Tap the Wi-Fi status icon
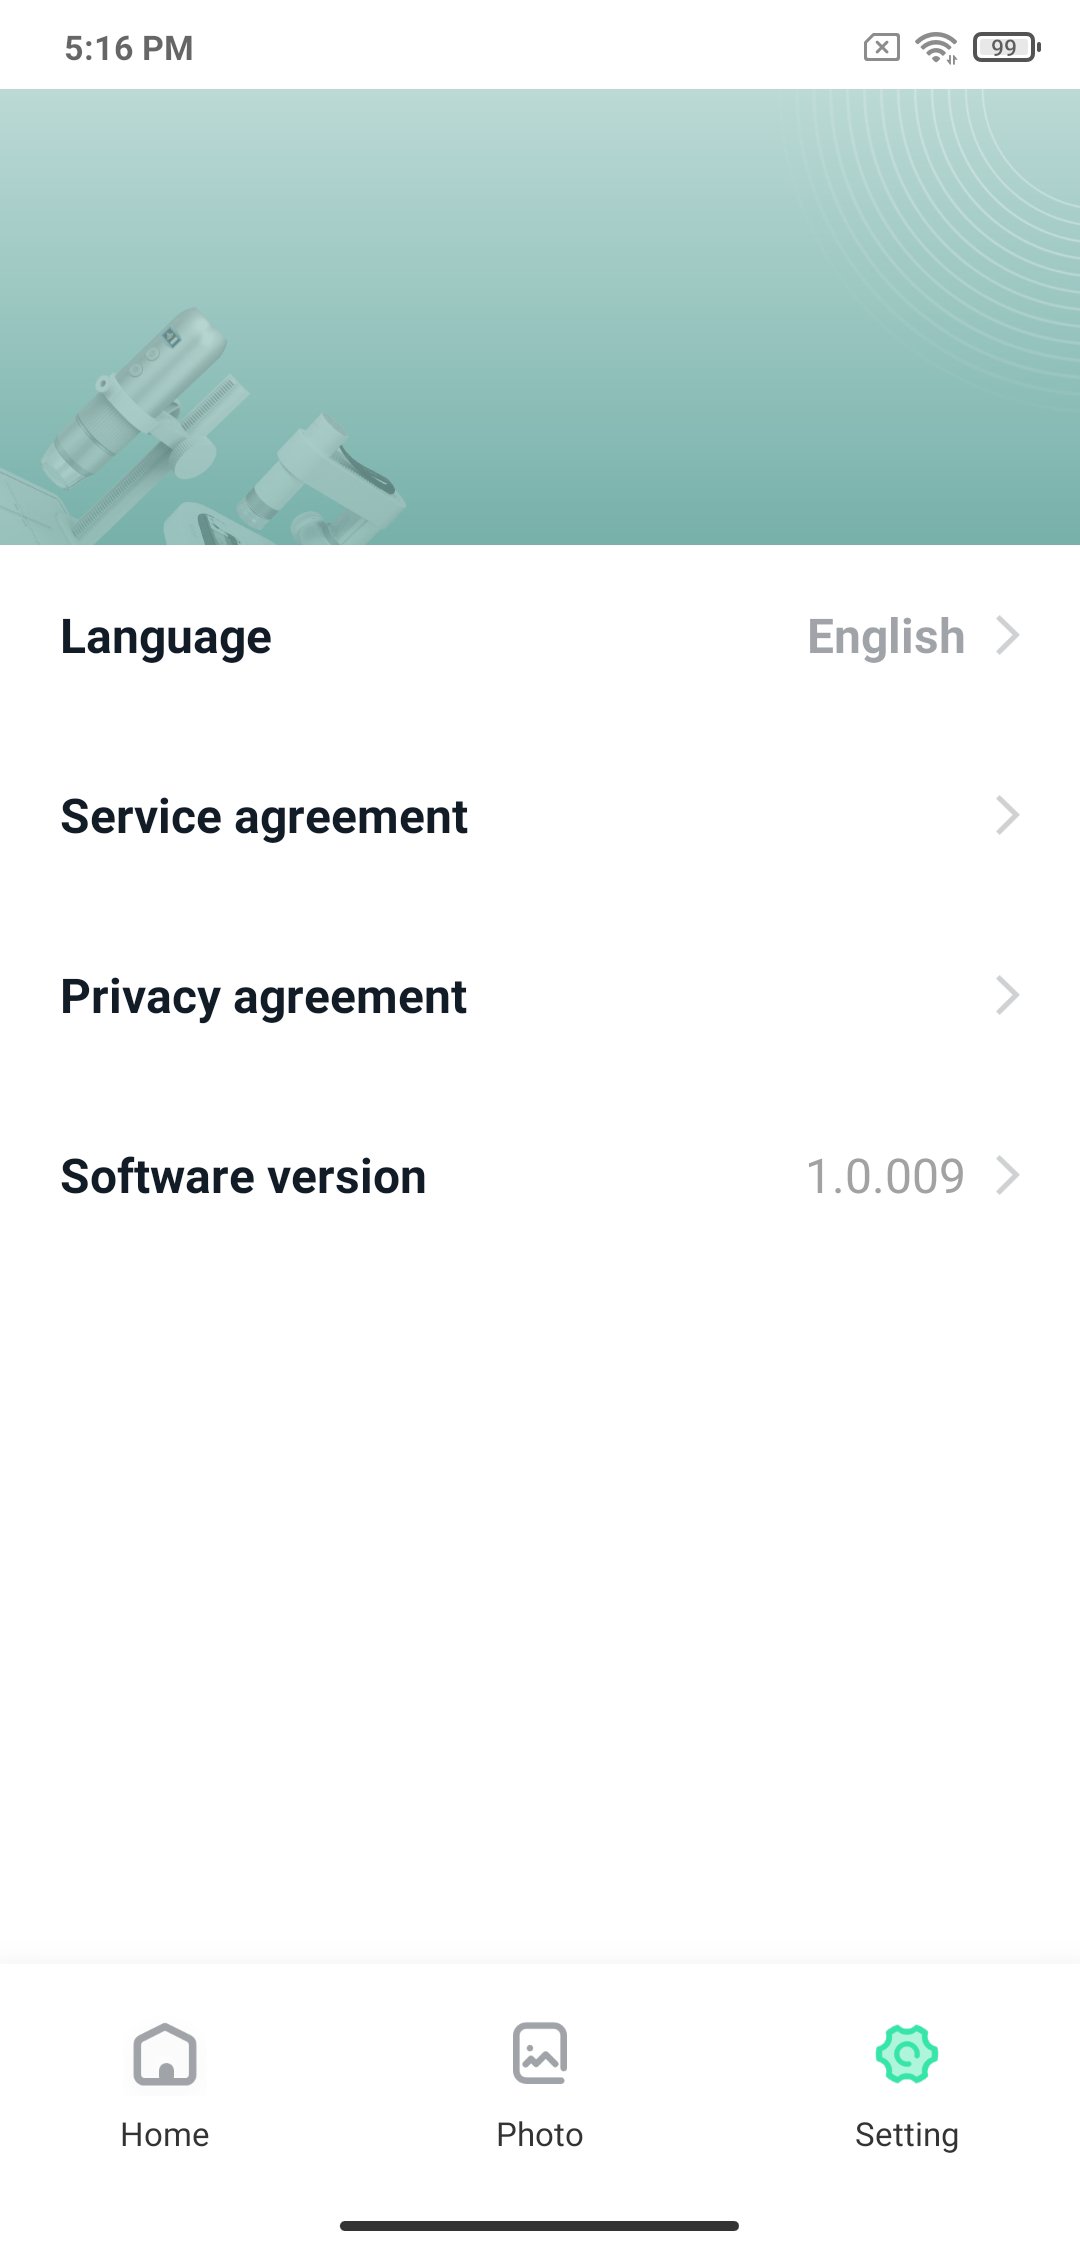The image size is (1080, 2248). 937,47
